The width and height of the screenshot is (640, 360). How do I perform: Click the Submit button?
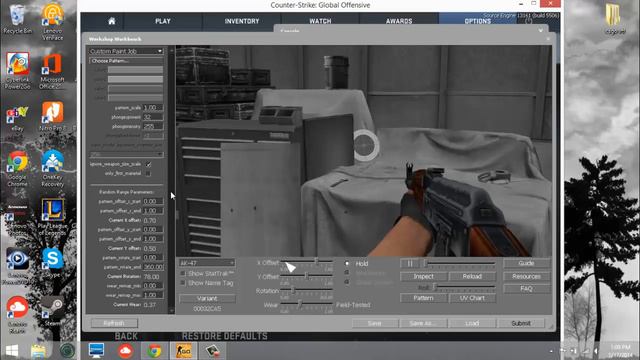[x=521, y=323]
